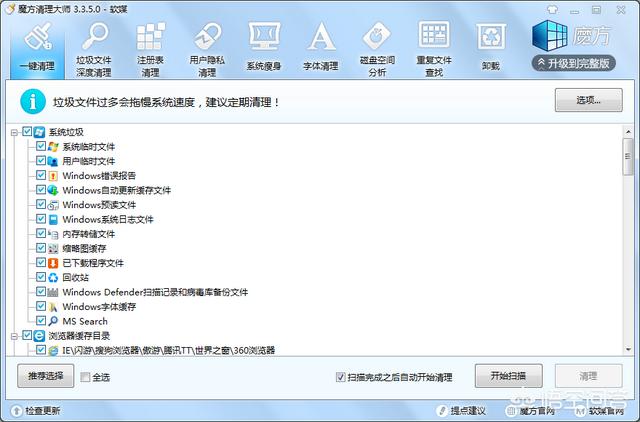
Task: Open the 提点建议 link
Action: point(461,411)
